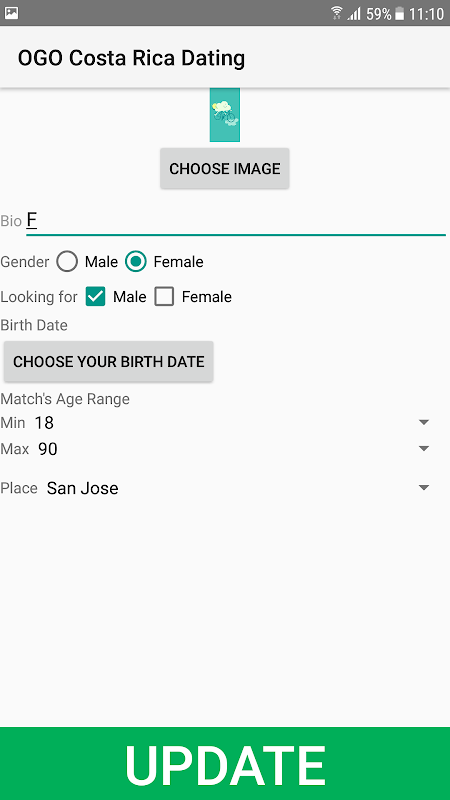Image resolution: width=450 pixels, height=800 pixels.
Task: Select the Female gender radio button
Action: [x=136, y=262]
